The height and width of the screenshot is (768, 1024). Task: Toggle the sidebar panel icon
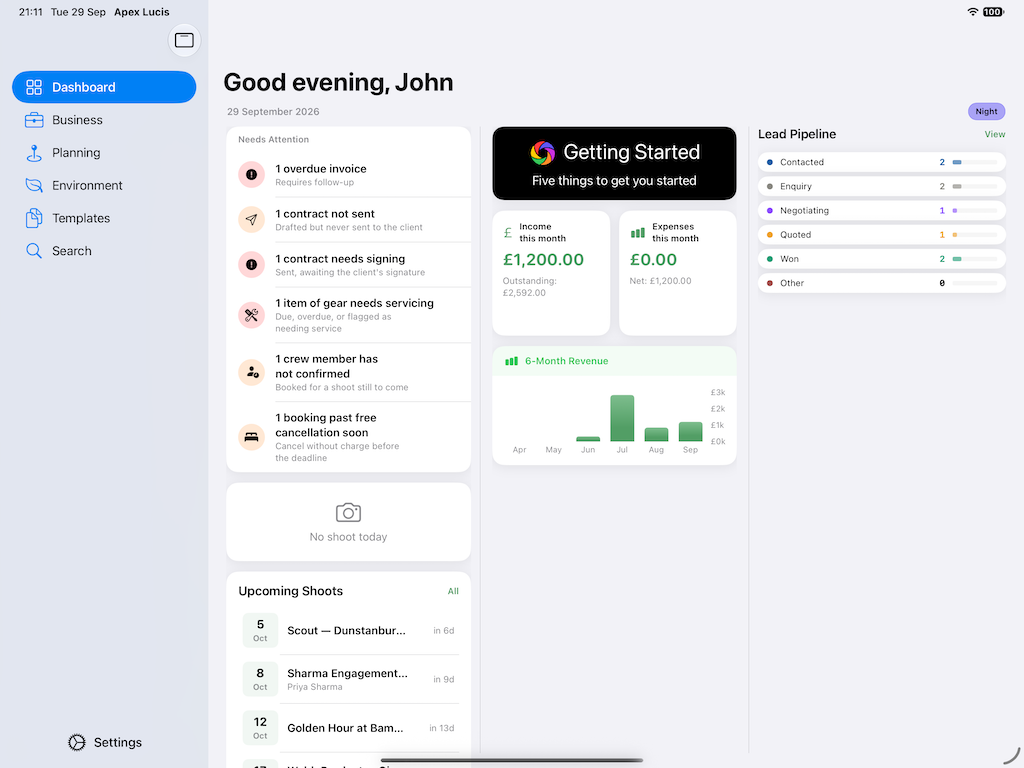(184, 40)
